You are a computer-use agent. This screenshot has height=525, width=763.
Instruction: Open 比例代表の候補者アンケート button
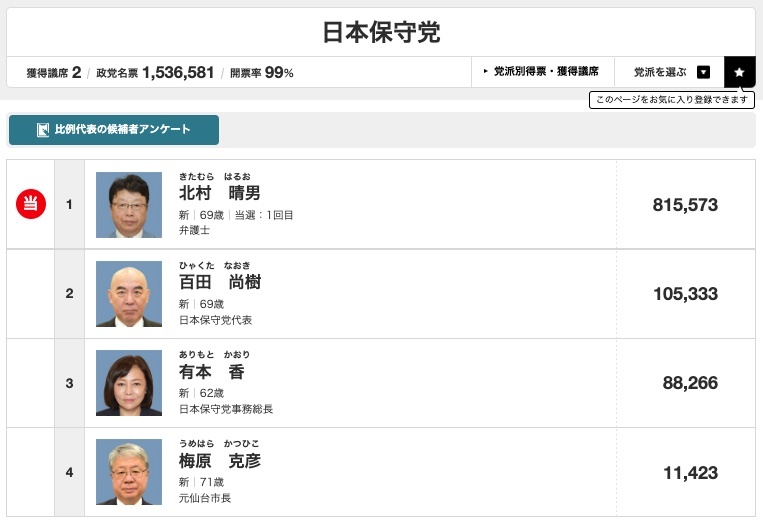pos(114,130)
